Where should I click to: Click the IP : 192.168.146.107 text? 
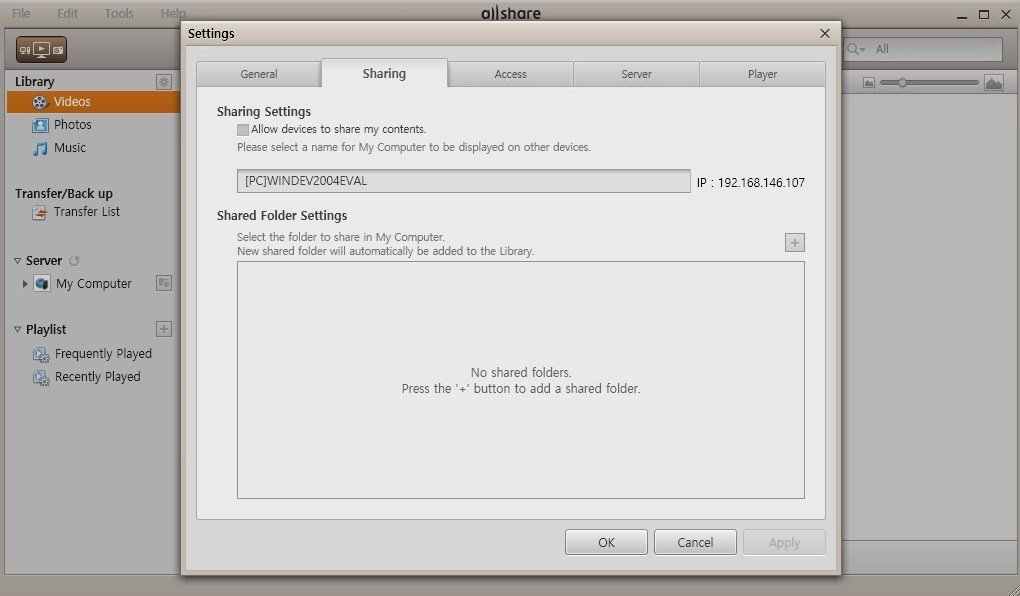751,183
